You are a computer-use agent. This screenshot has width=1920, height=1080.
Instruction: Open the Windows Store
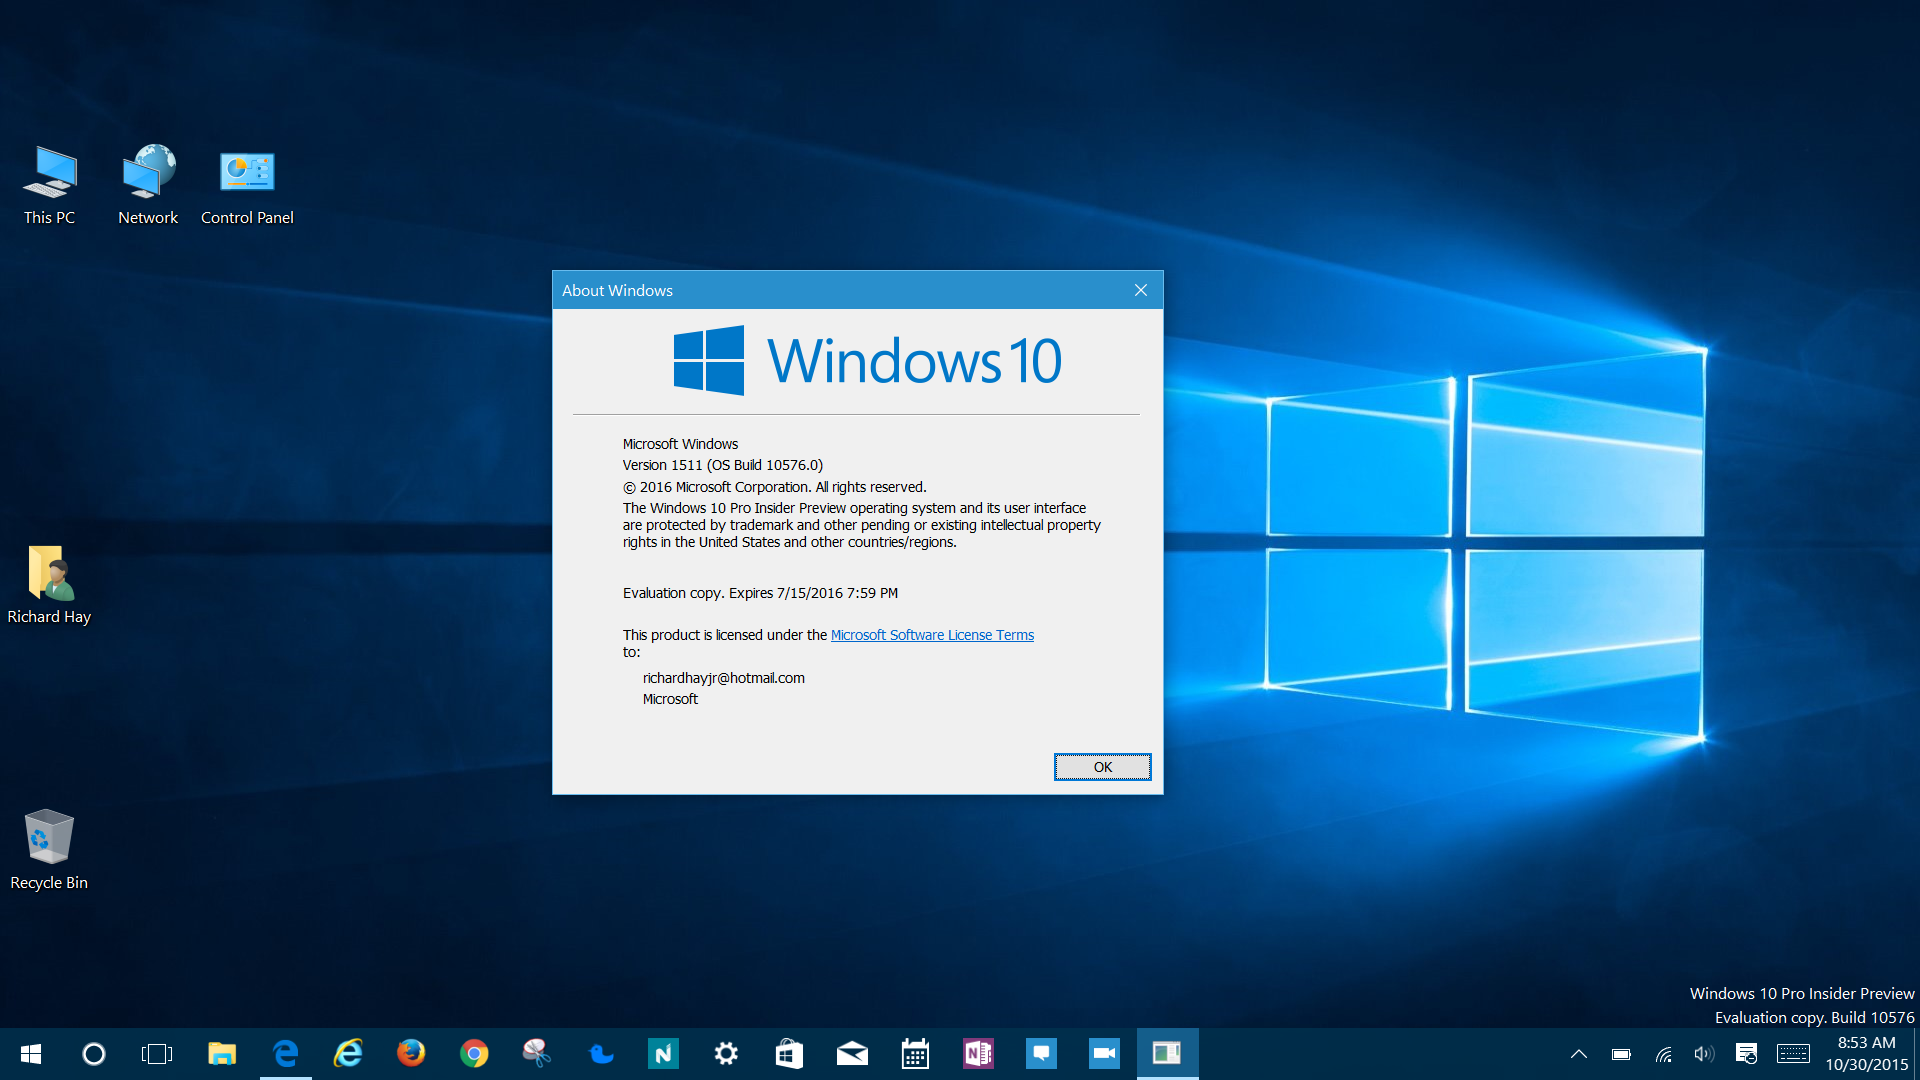(789, 1053)
